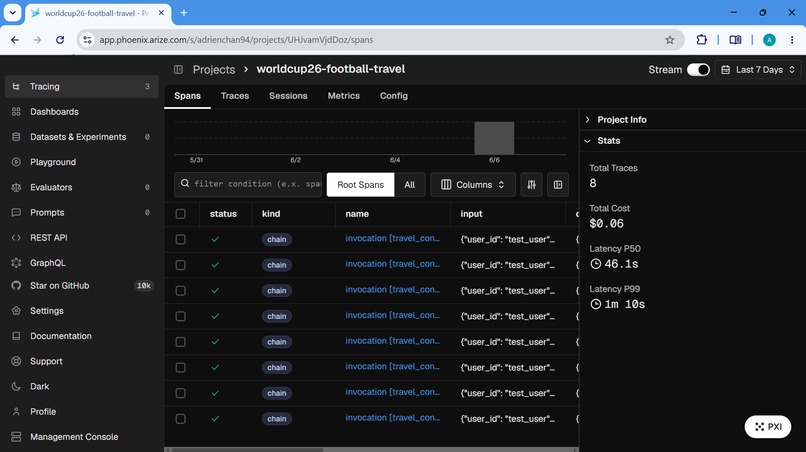Viewport: 806px width, 452px height.
Task: Click the 6/6 histogram bar
Action: tap(494, 138)
